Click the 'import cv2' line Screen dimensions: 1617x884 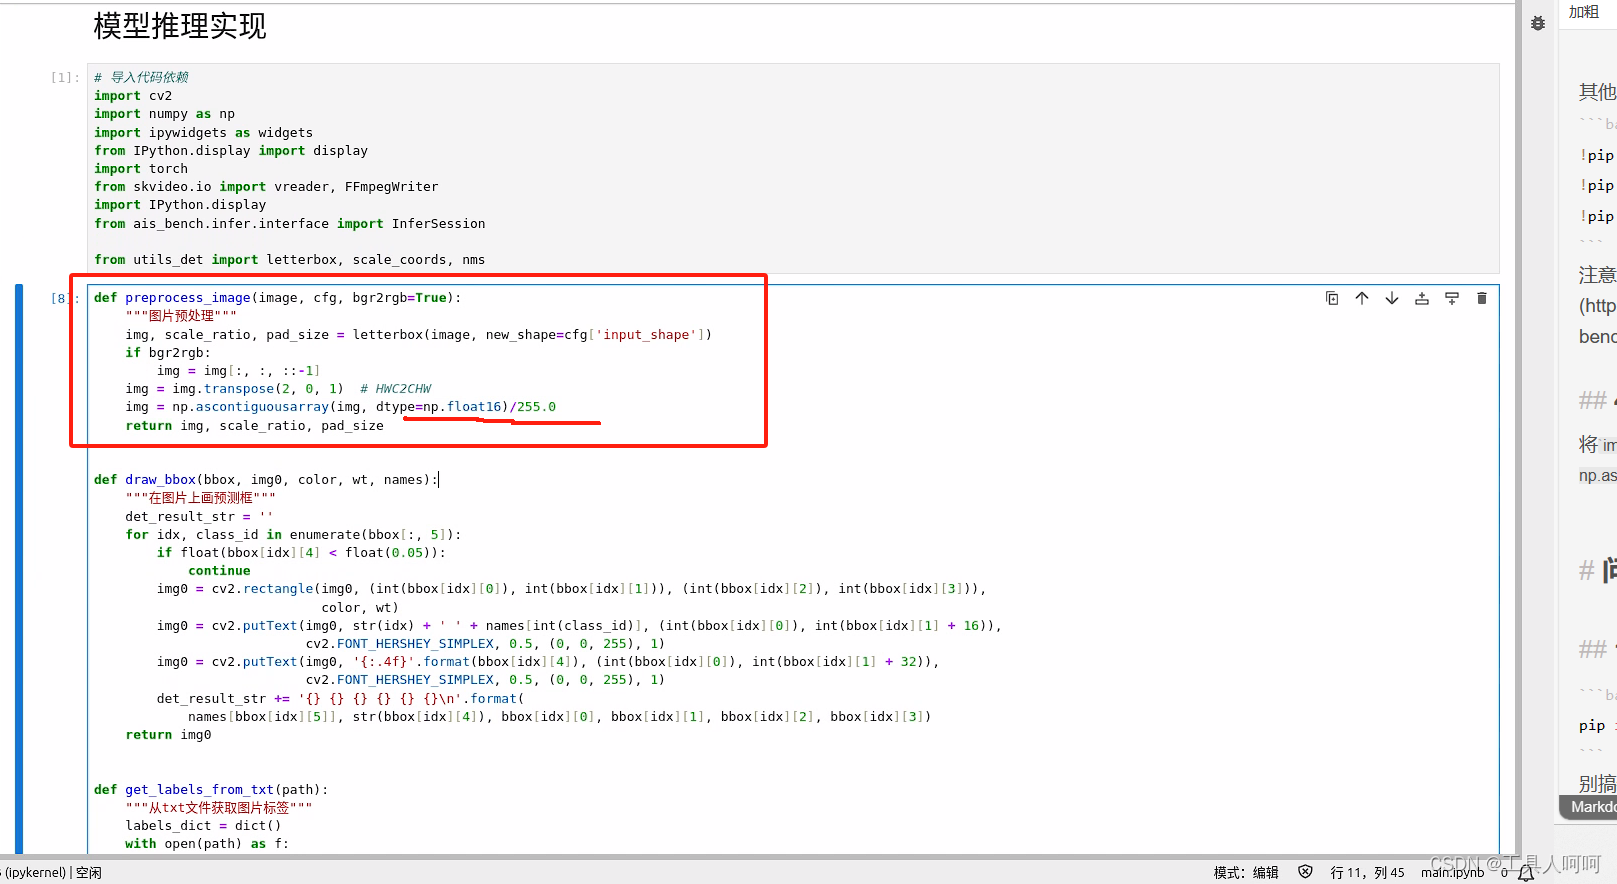coord(133,96)
